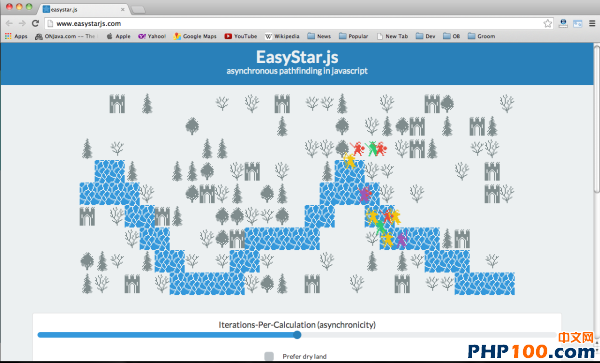Select the easystar.js browser tab
This screenshot has height=363, width=600.
click(x=83, y=9)
